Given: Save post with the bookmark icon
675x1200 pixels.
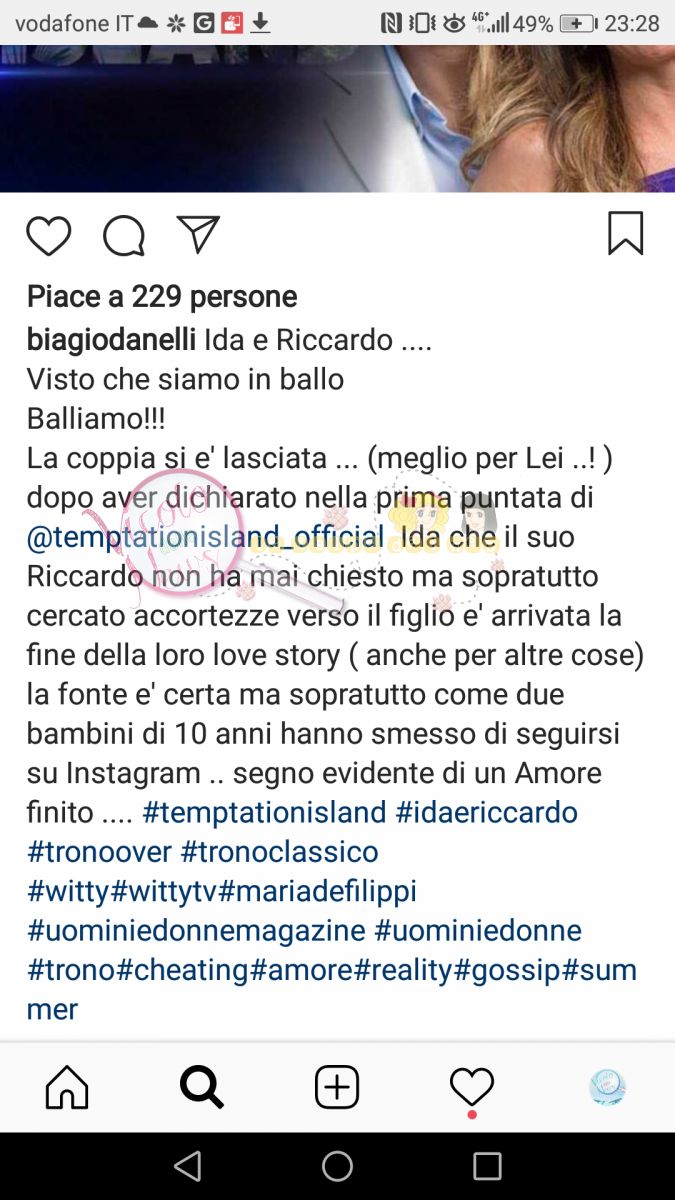Looking at the screenshot, I should (x=626, y=234).
